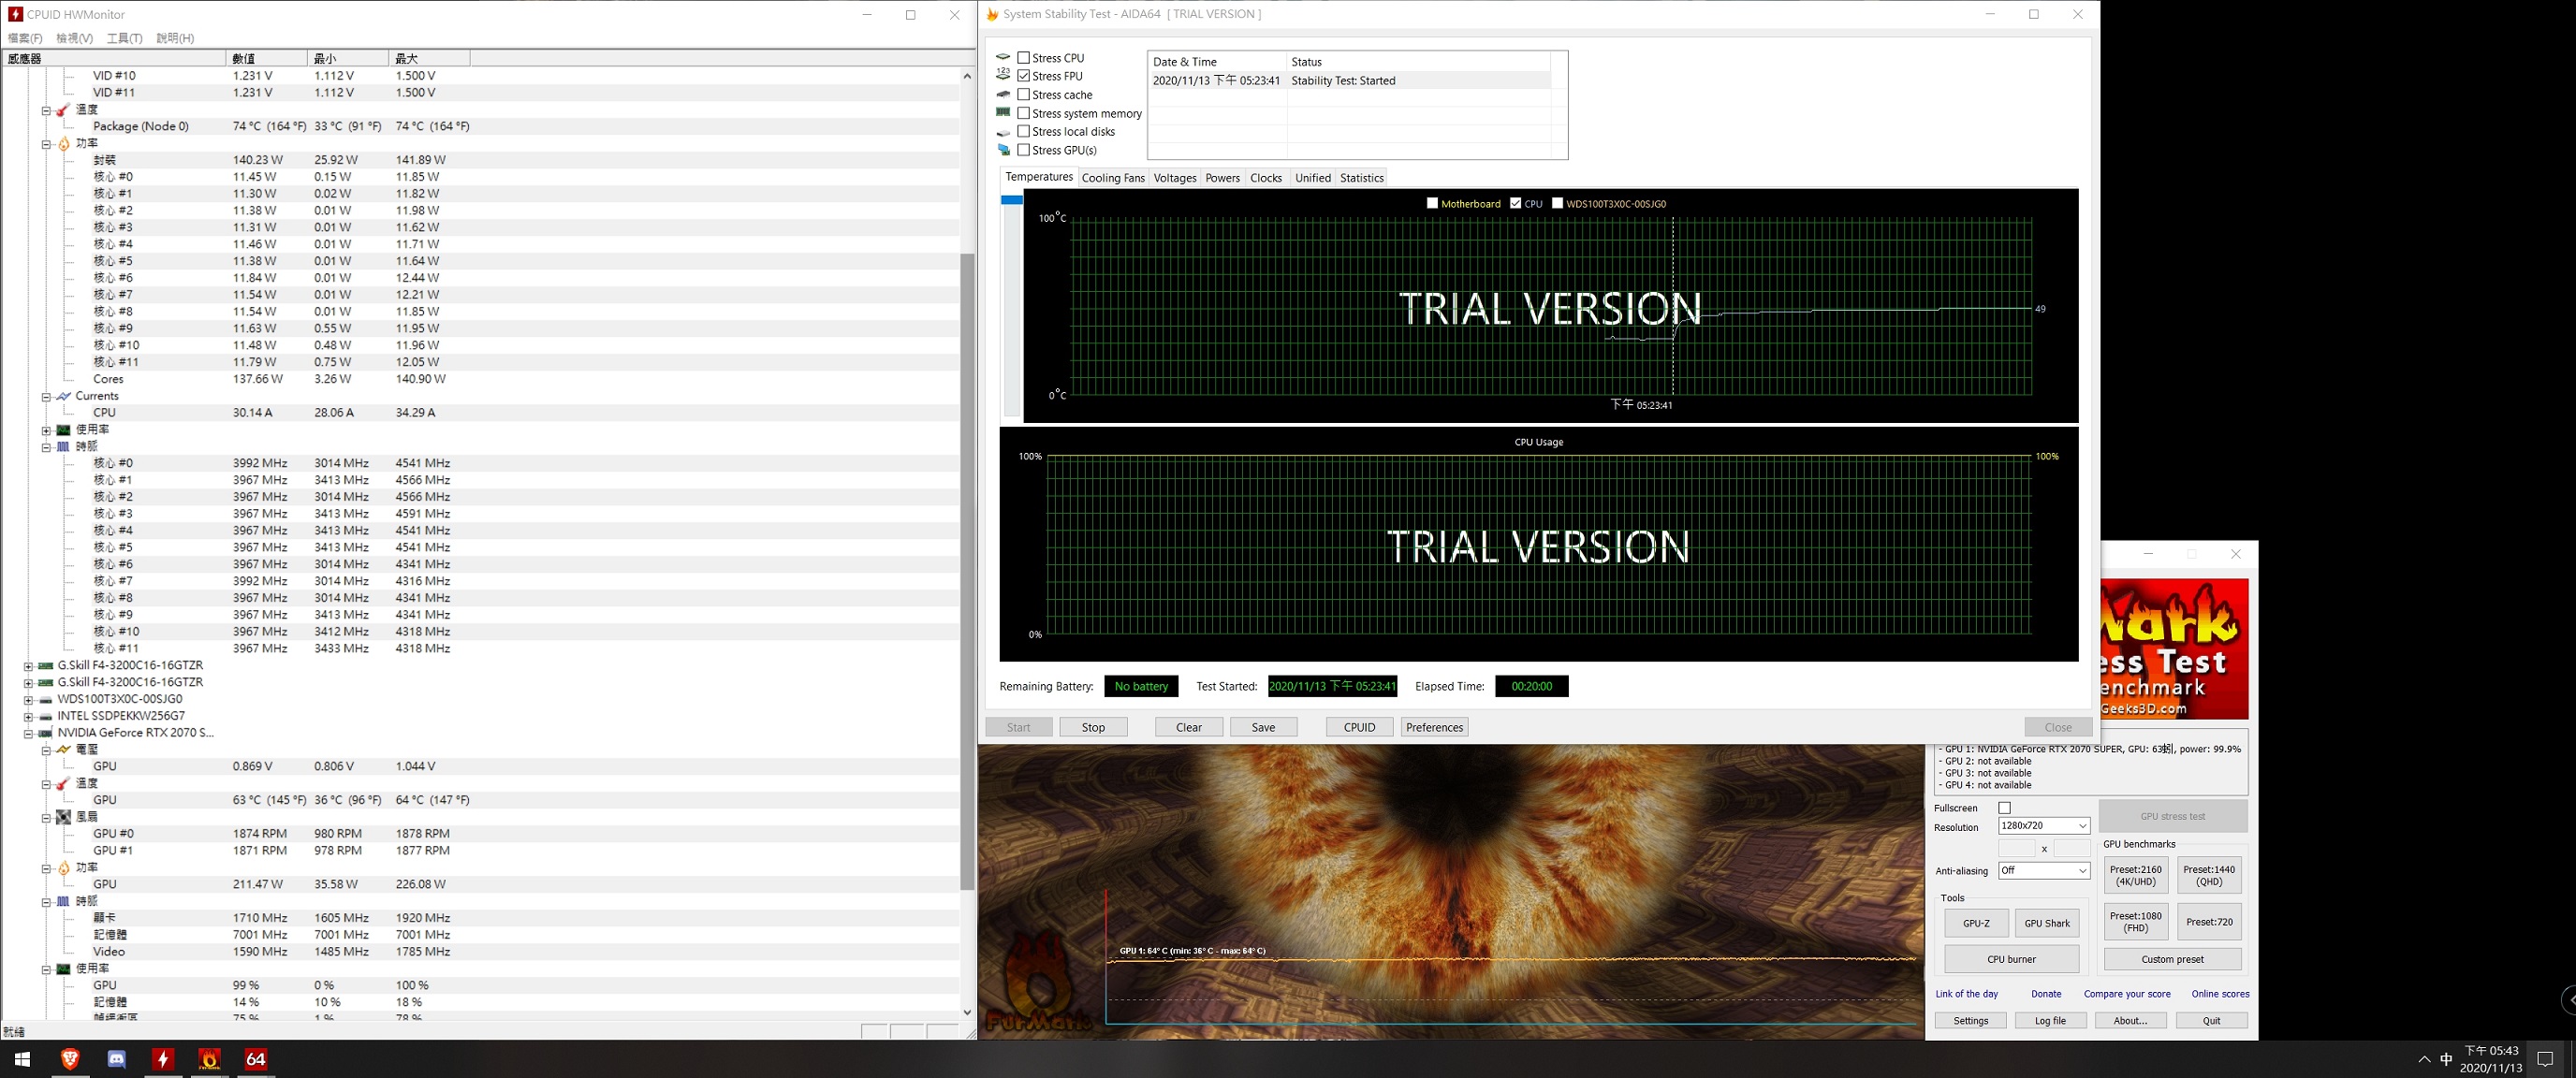Open the FurMark Resolution dropdown
Viewport: 2576px width, 1078px height.
[x=2043, y=825]
